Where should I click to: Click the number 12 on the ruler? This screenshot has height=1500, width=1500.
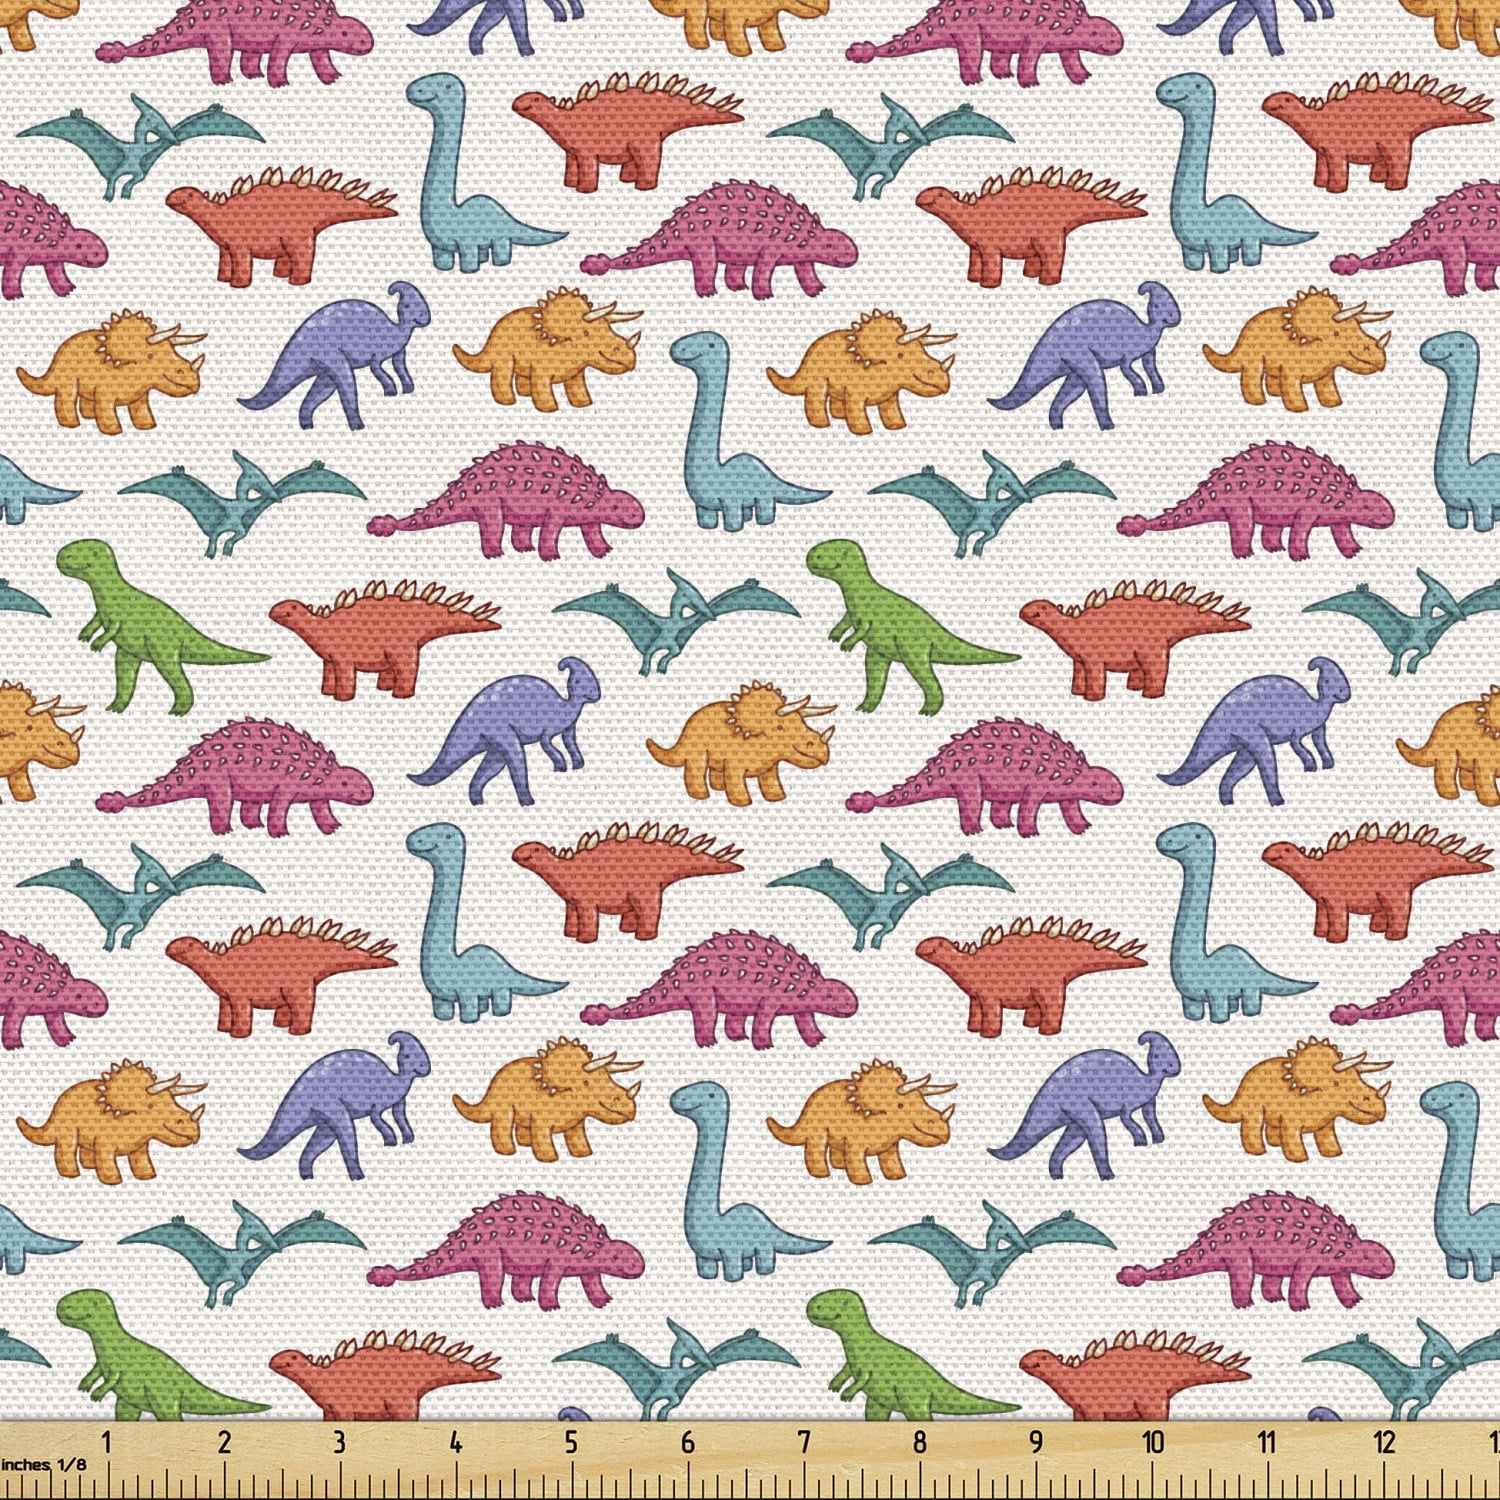1384,1442
